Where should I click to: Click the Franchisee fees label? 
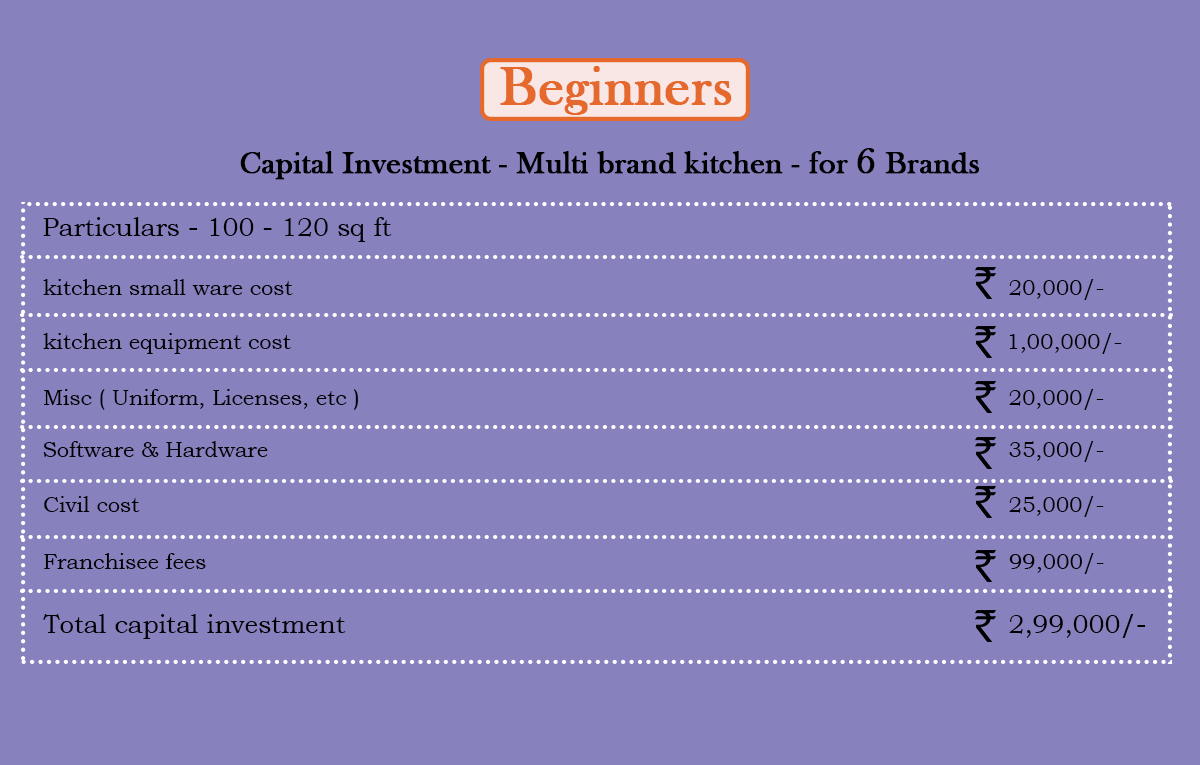pos(124,562)
